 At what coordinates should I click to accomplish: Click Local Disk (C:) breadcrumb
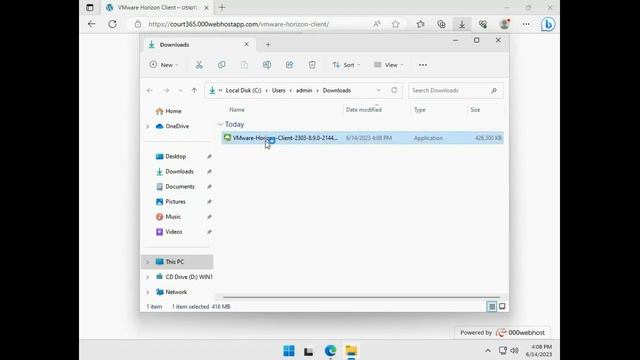243,91
